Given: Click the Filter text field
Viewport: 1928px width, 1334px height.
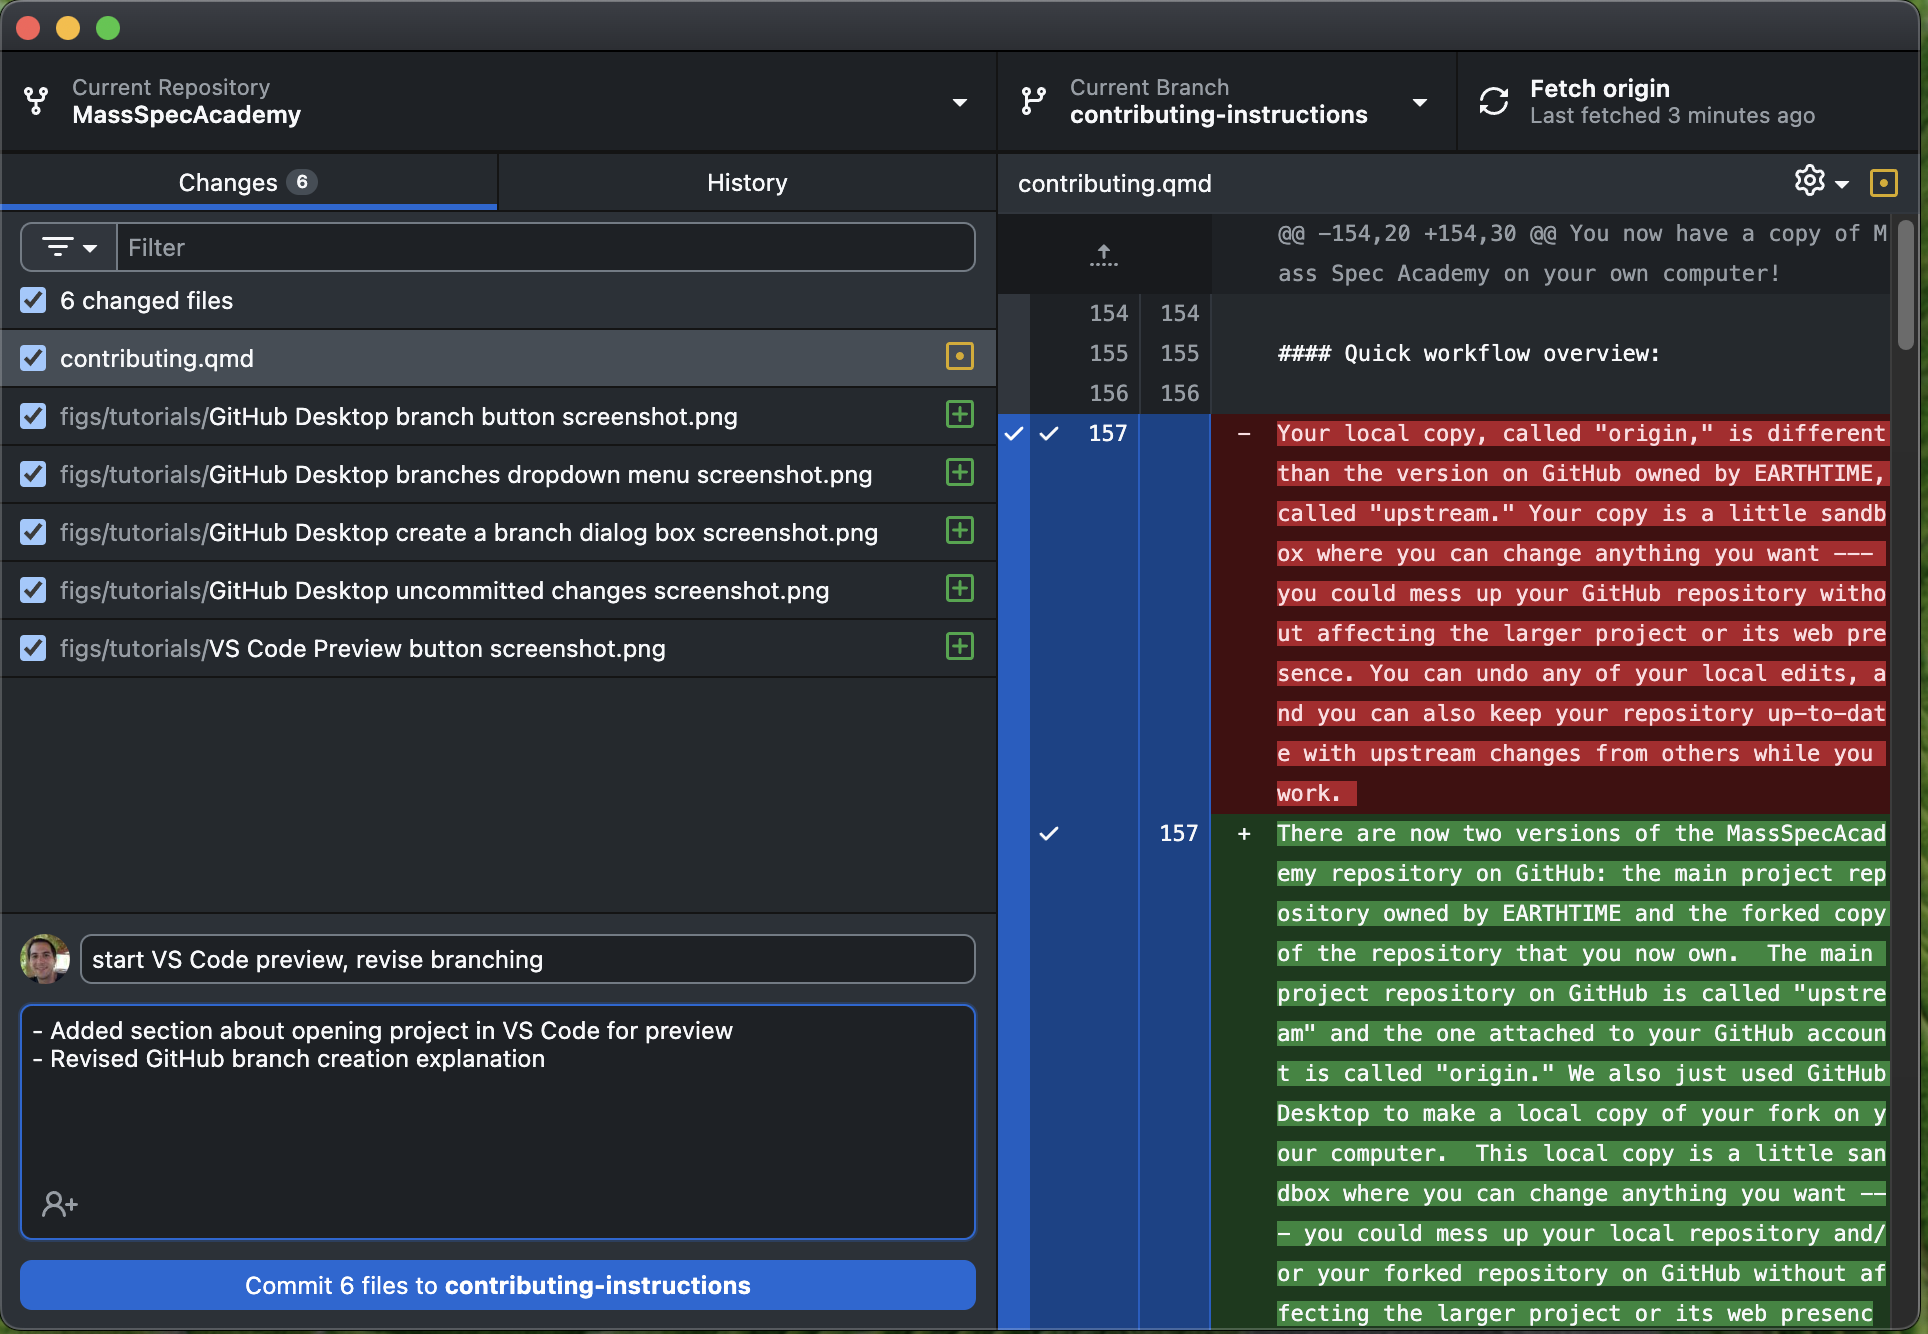Looking at the screenshot, I should (x=546, y=247).
